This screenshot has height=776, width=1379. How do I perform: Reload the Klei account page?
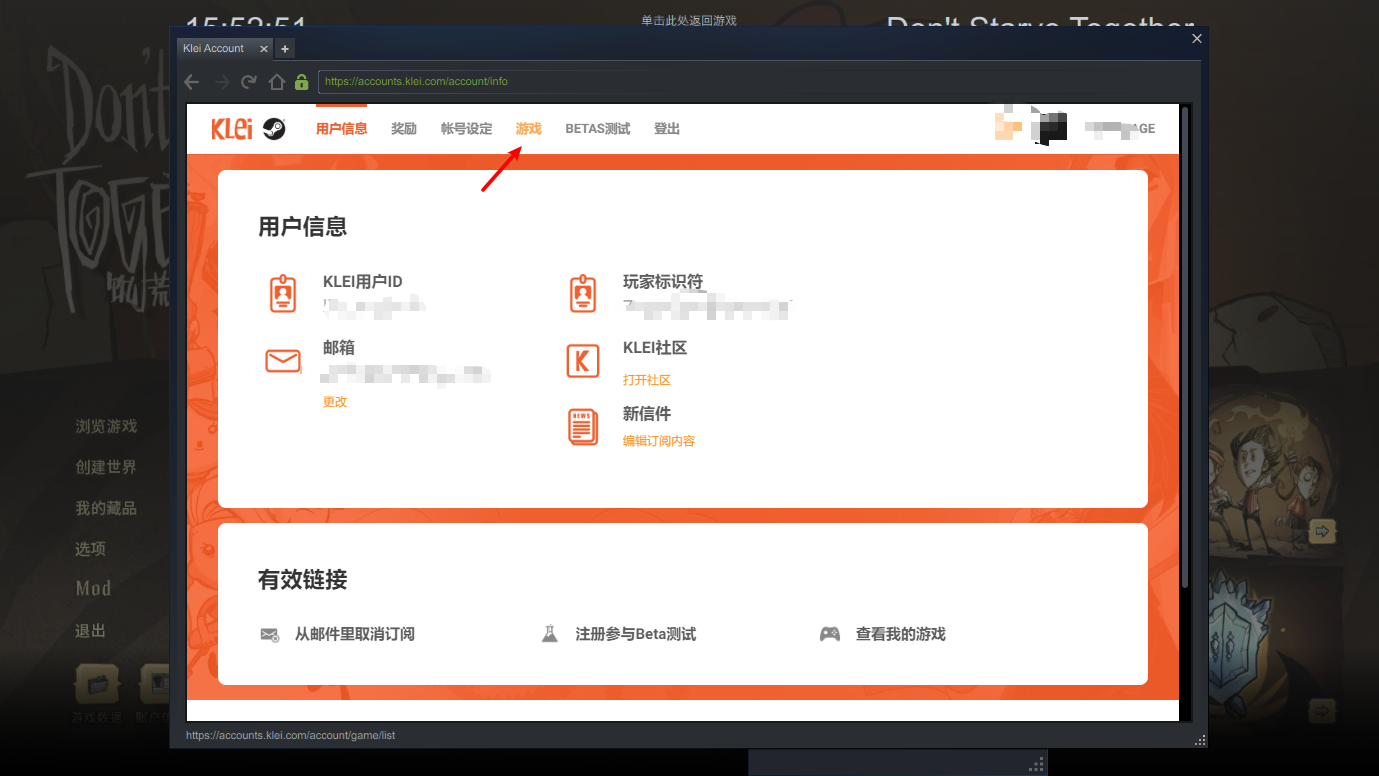[249, 82]
